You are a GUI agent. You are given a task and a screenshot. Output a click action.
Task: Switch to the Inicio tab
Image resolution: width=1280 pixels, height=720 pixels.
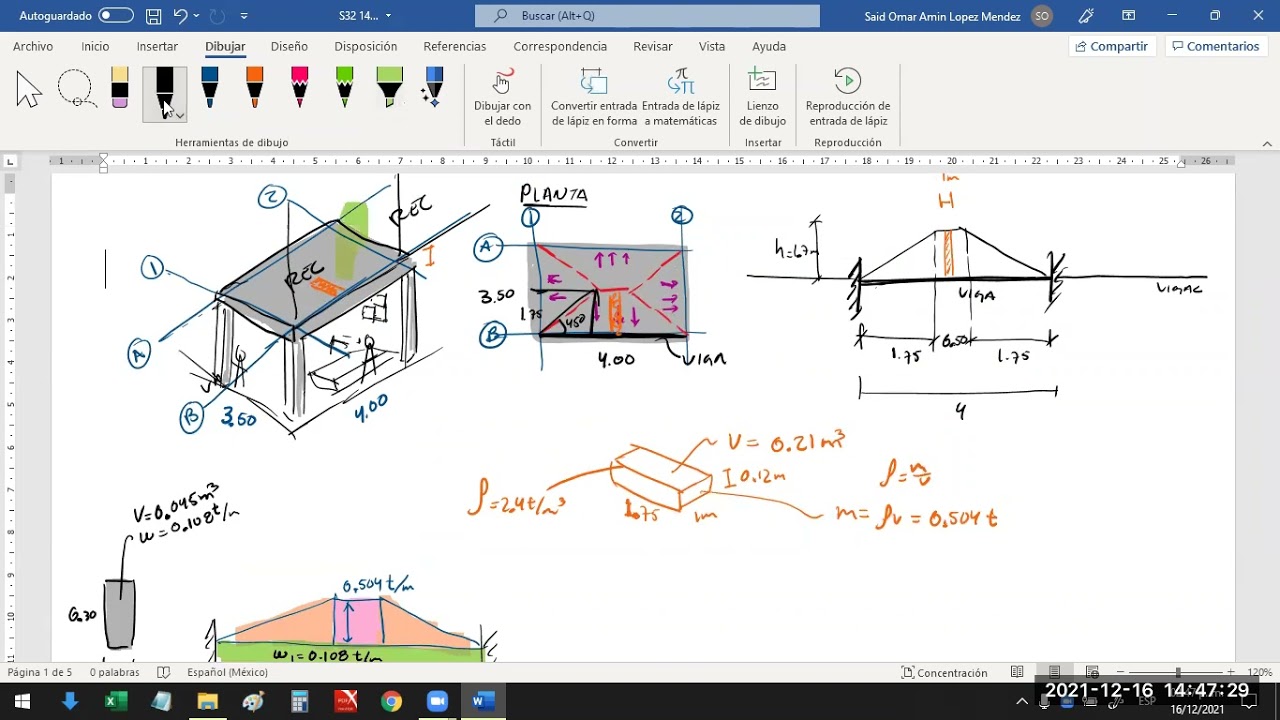coord(95,46)
